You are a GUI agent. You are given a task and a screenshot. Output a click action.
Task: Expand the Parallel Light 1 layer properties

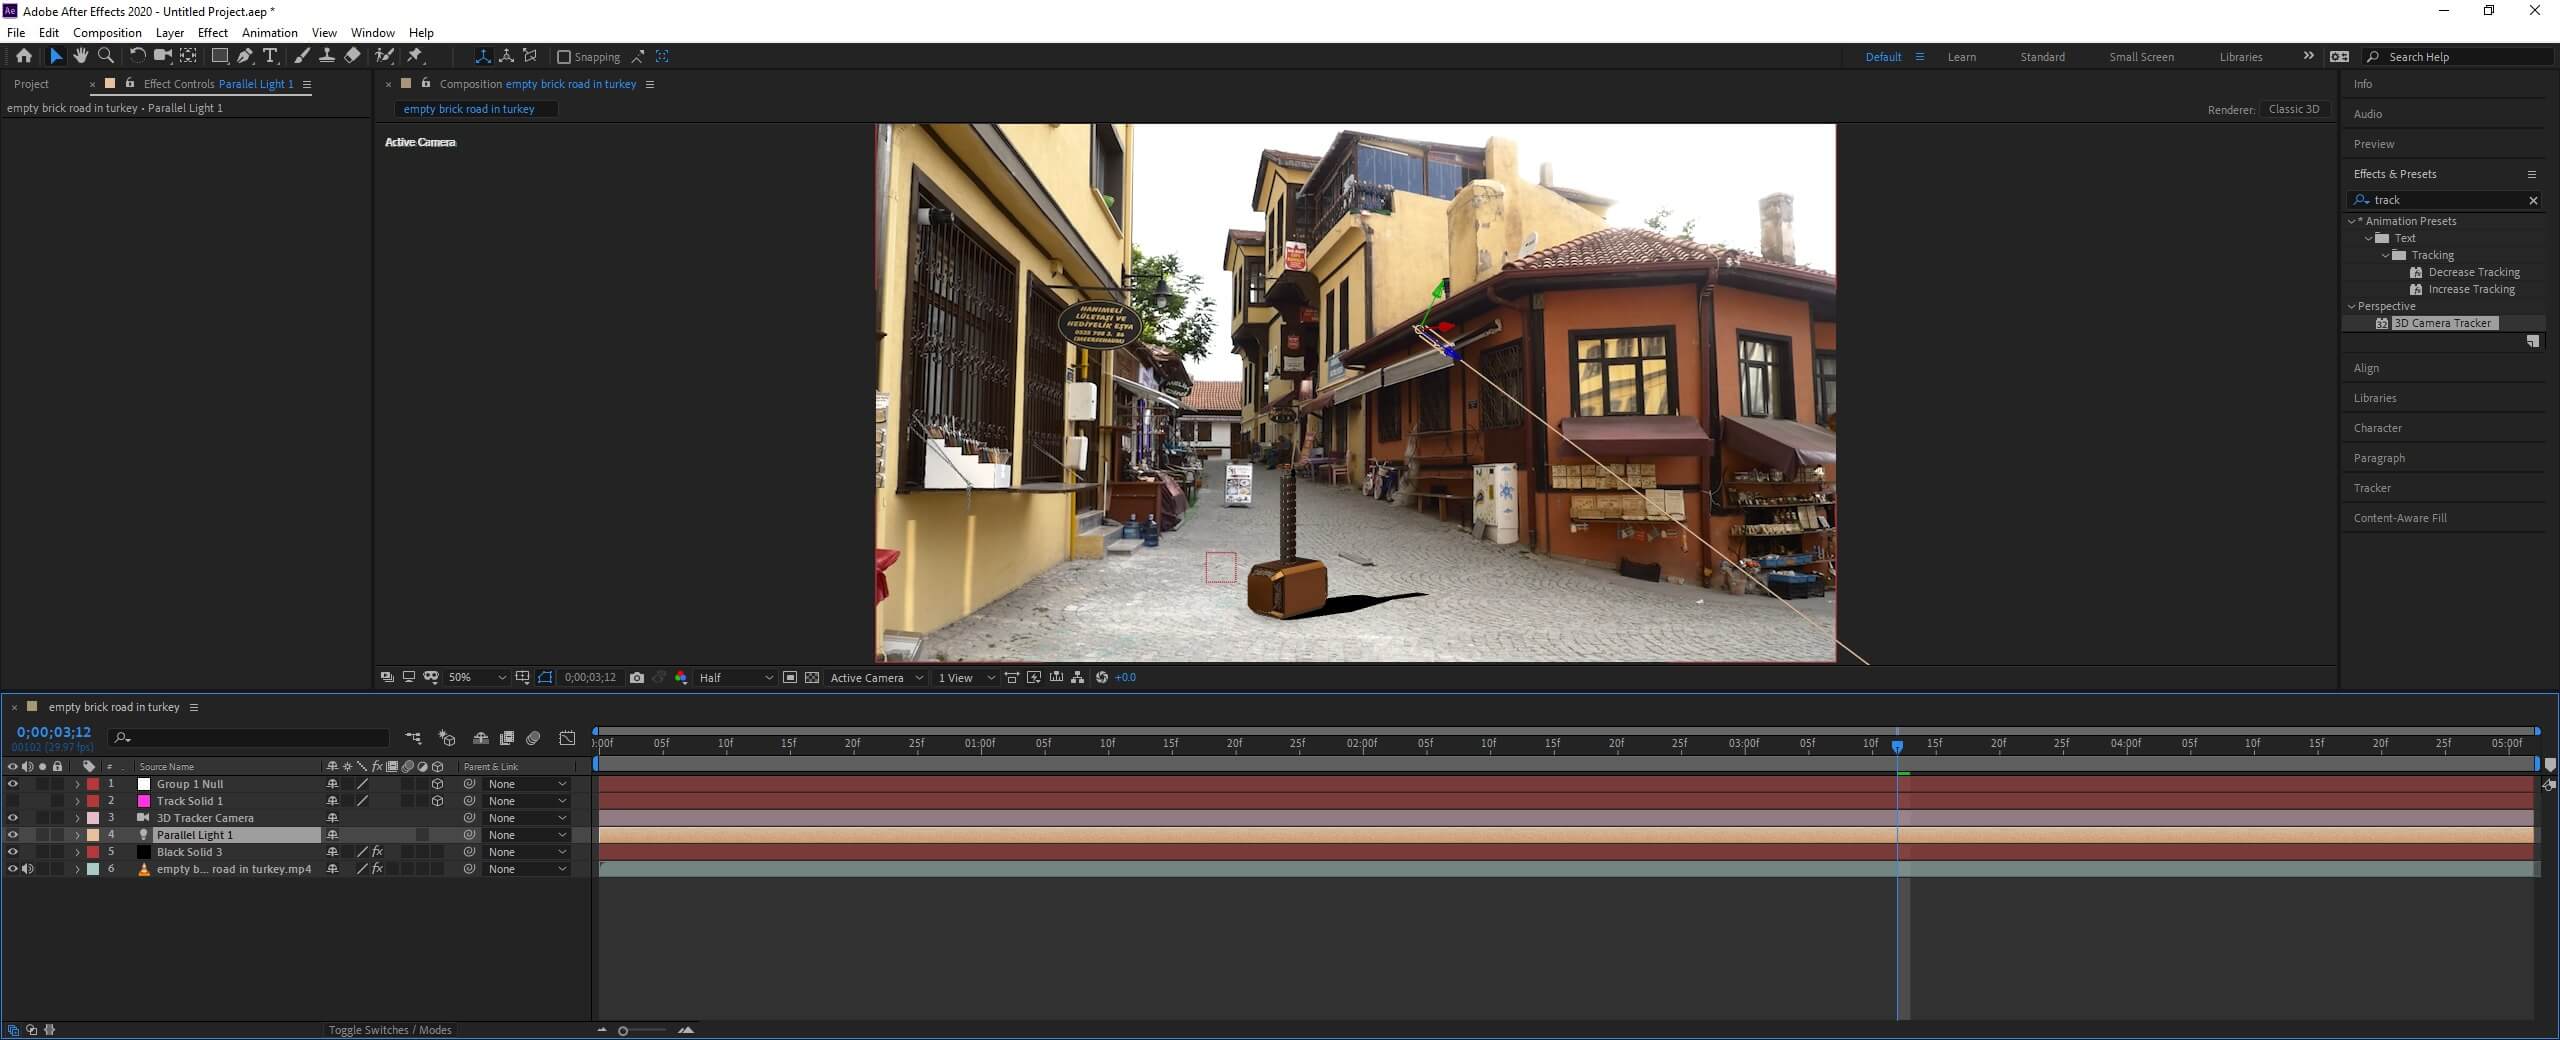[78, 835]
